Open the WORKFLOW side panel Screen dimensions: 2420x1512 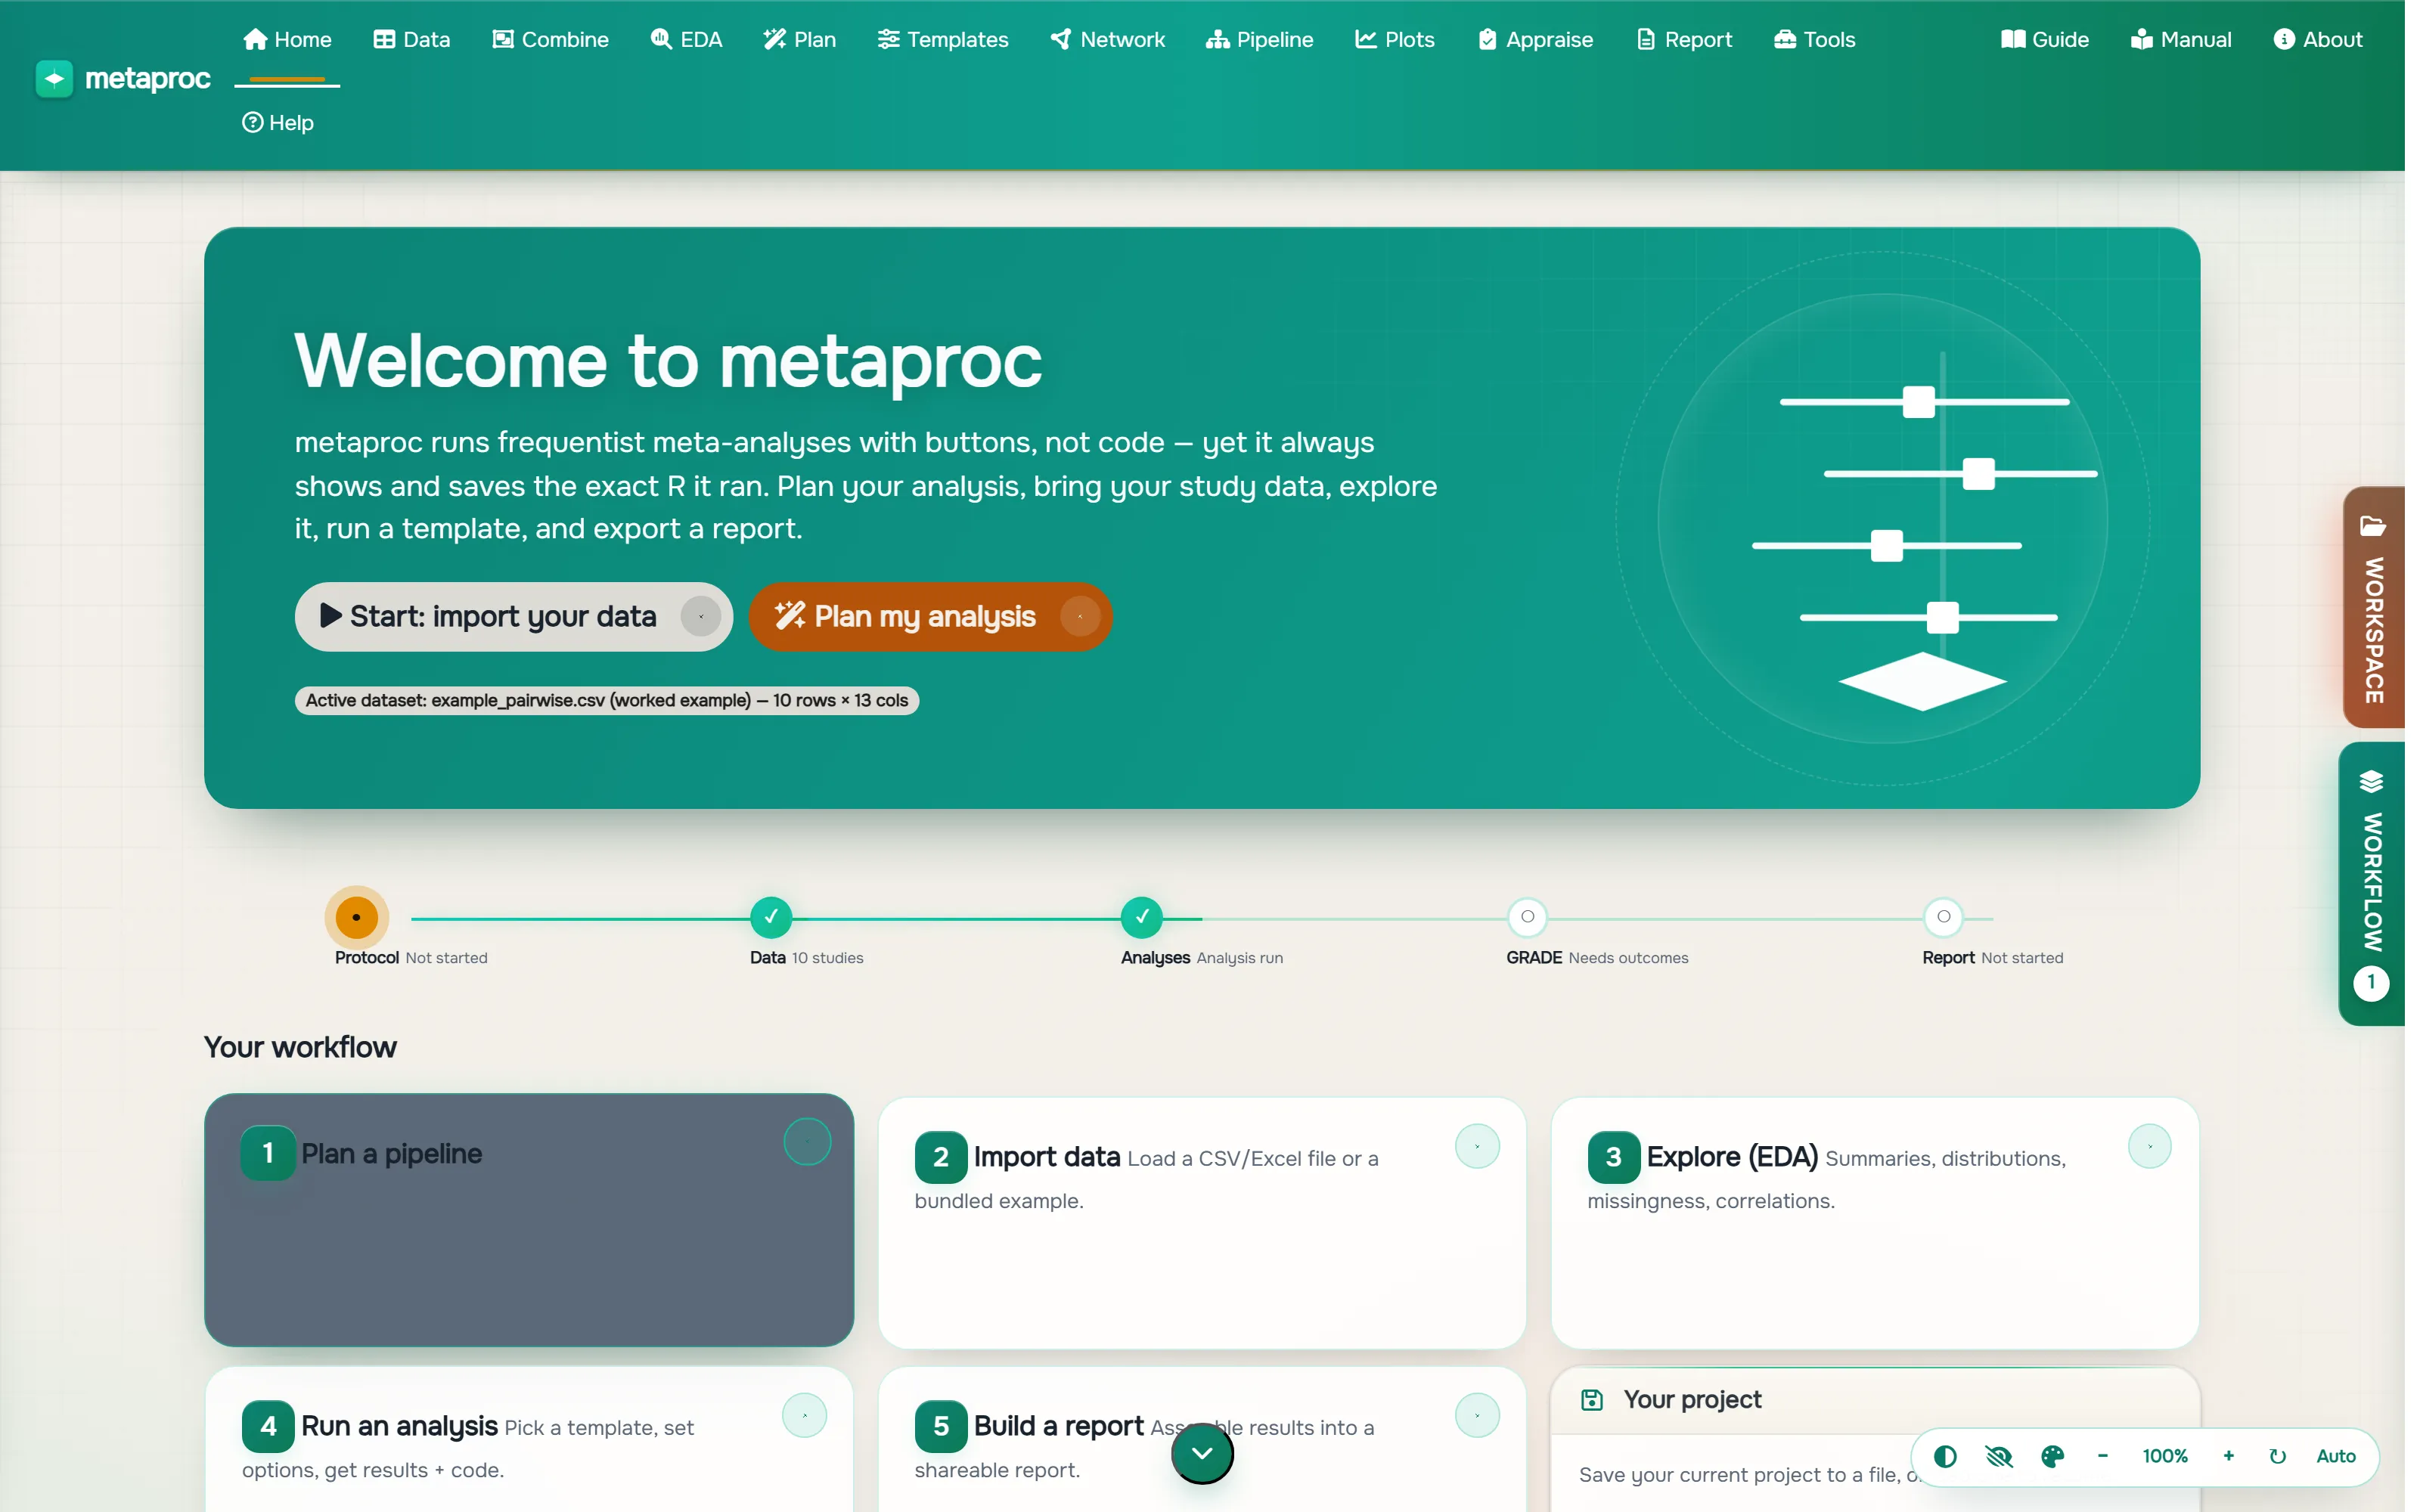(2371, 884)
